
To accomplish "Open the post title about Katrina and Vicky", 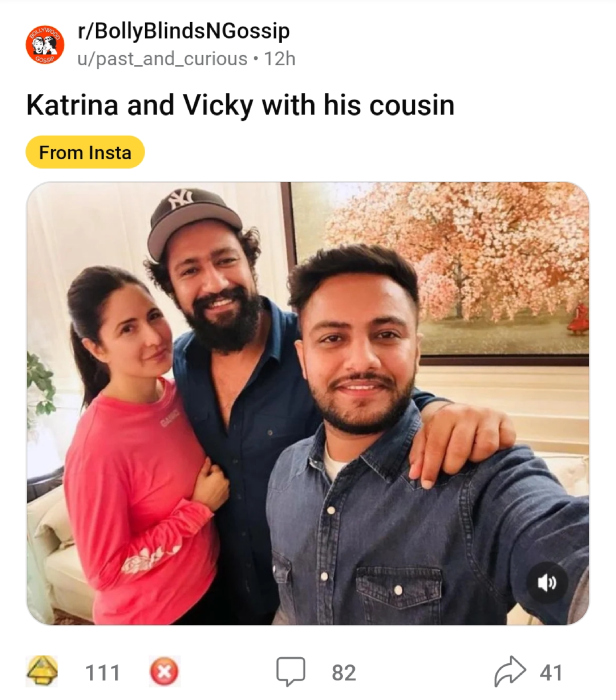I will pos(240,106).
